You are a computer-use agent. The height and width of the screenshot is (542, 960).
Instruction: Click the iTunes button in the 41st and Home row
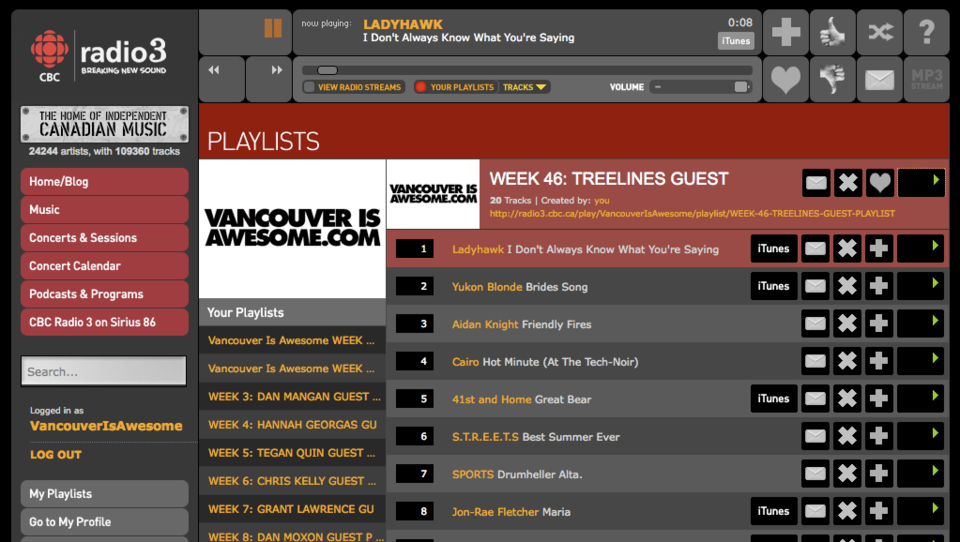pos(774,399)
